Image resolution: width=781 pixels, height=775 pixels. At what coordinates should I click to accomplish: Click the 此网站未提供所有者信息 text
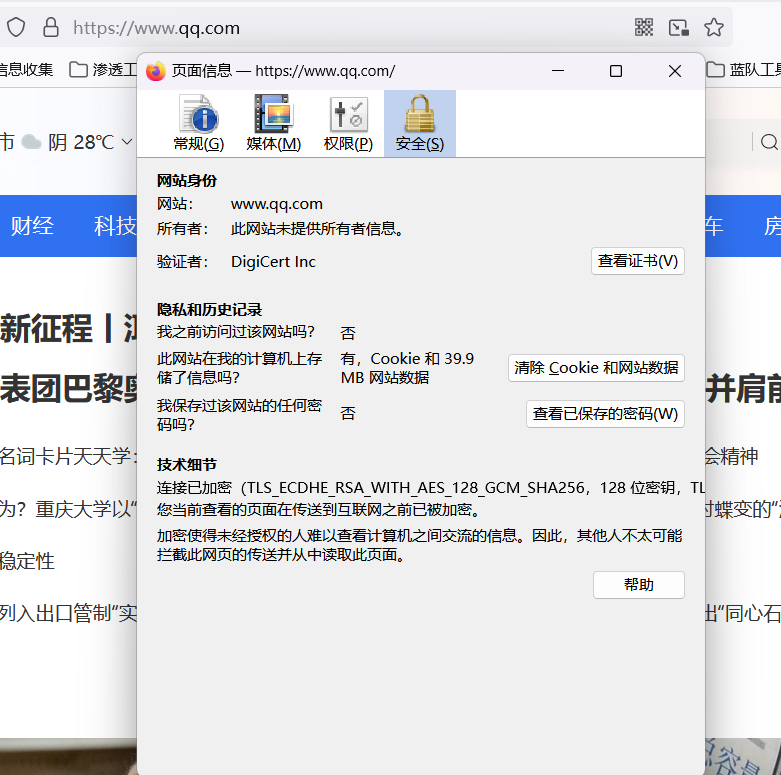pos(318,229)
